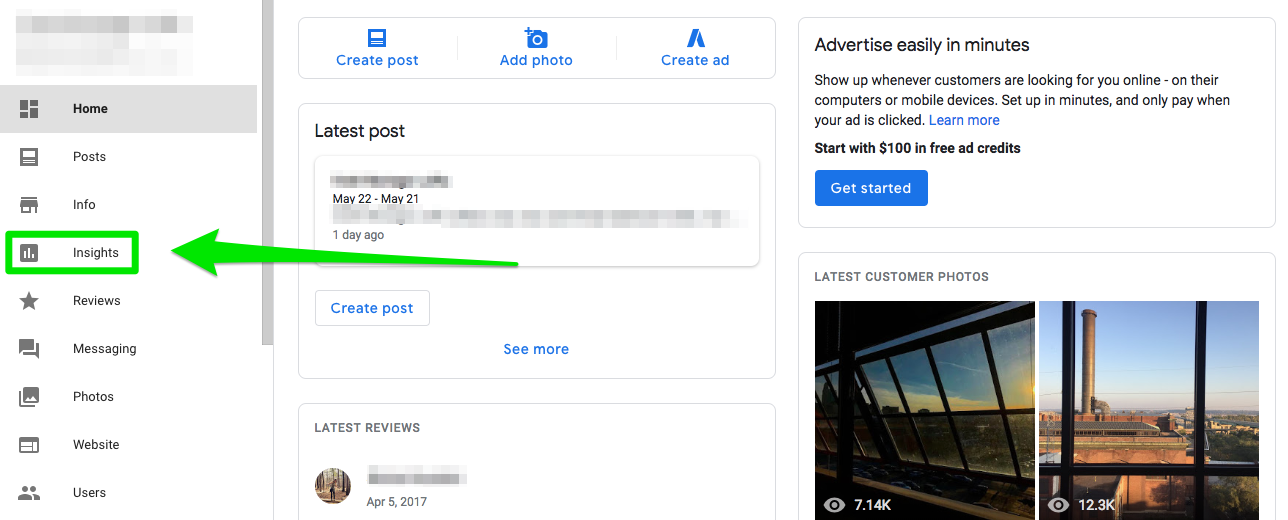
Task: Click the Create post link at top
Action: click(377, 60)
